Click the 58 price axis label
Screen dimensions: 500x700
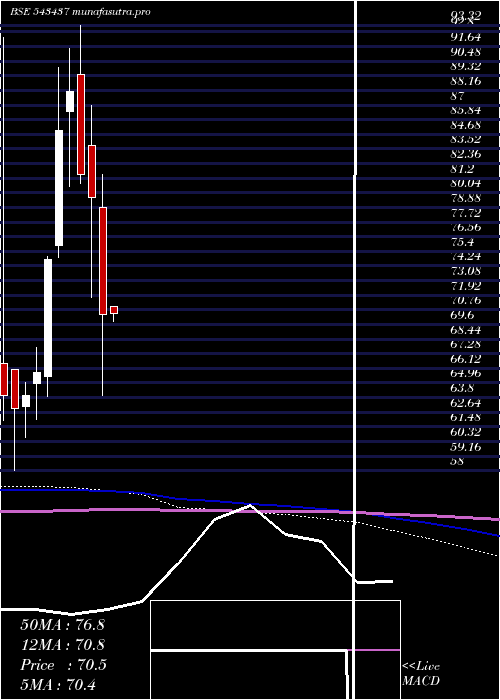(457, 461)
